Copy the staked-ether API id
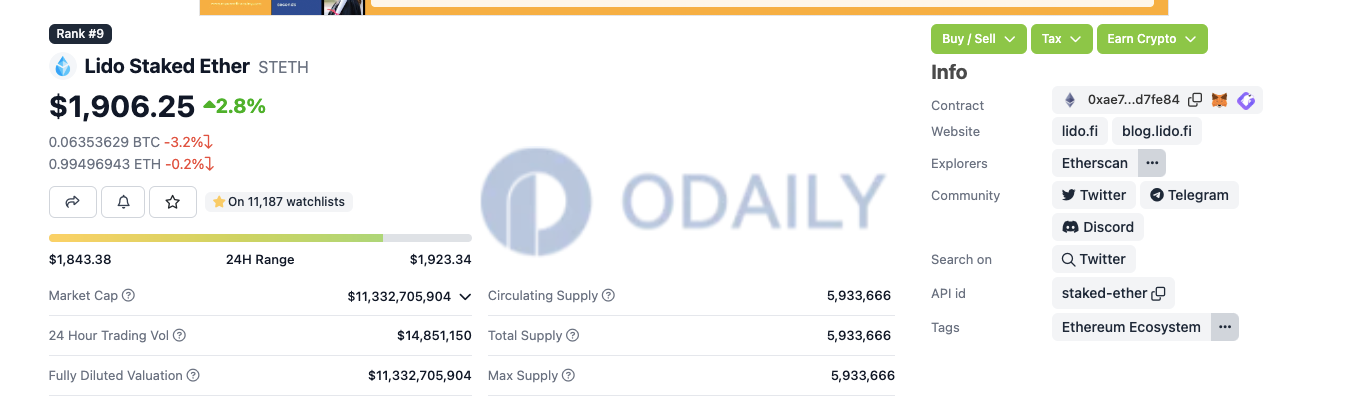Screen dimensions: 1368x406 click(1159, 294)
